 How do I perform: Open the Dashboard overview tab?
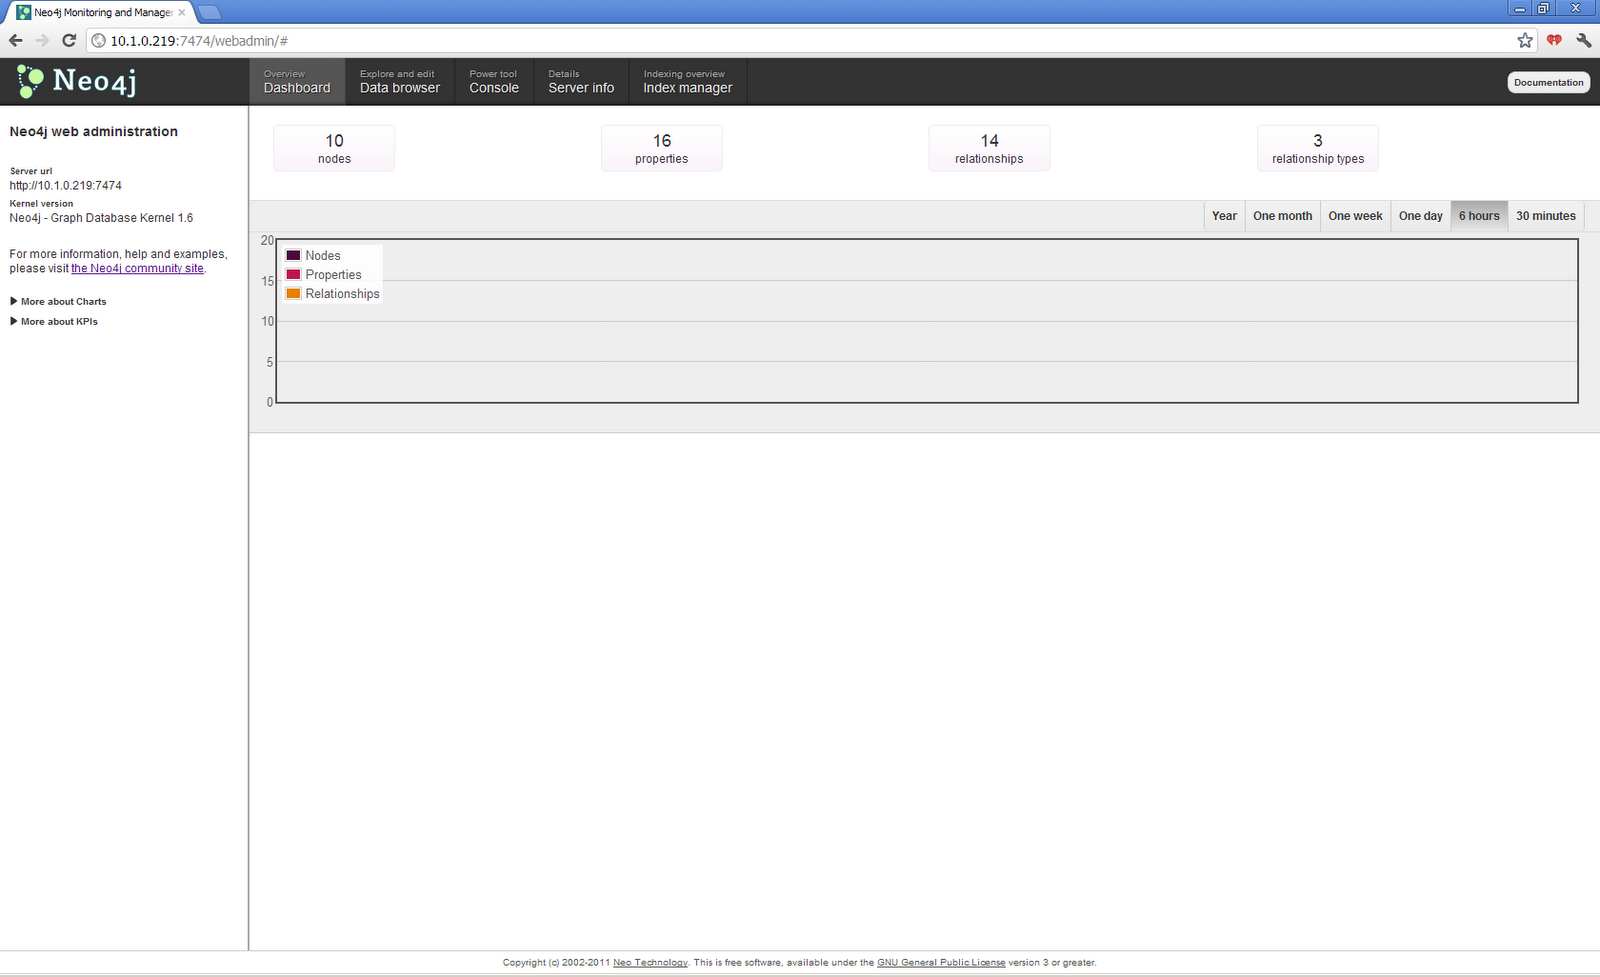tap(297, 81)
